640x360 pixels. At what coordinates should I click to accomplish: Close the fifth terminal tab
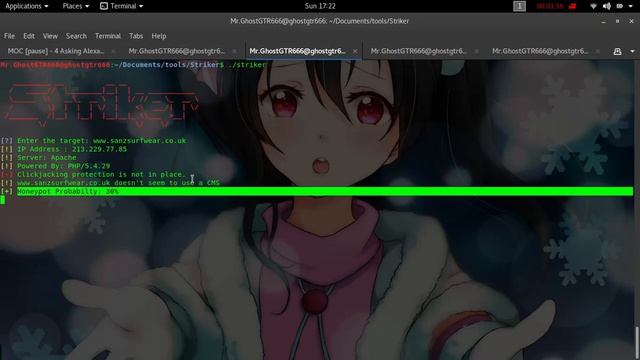[598, 51]
